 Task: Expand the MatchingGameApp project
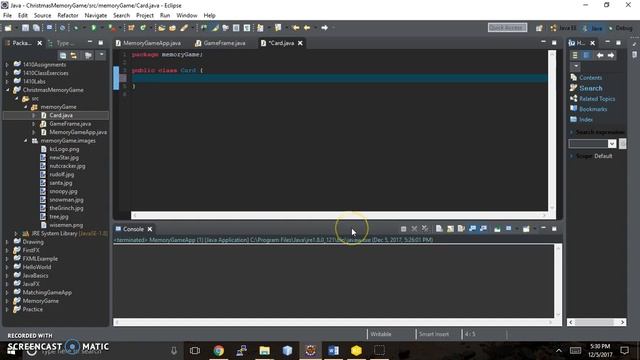[x=7, y=292]
